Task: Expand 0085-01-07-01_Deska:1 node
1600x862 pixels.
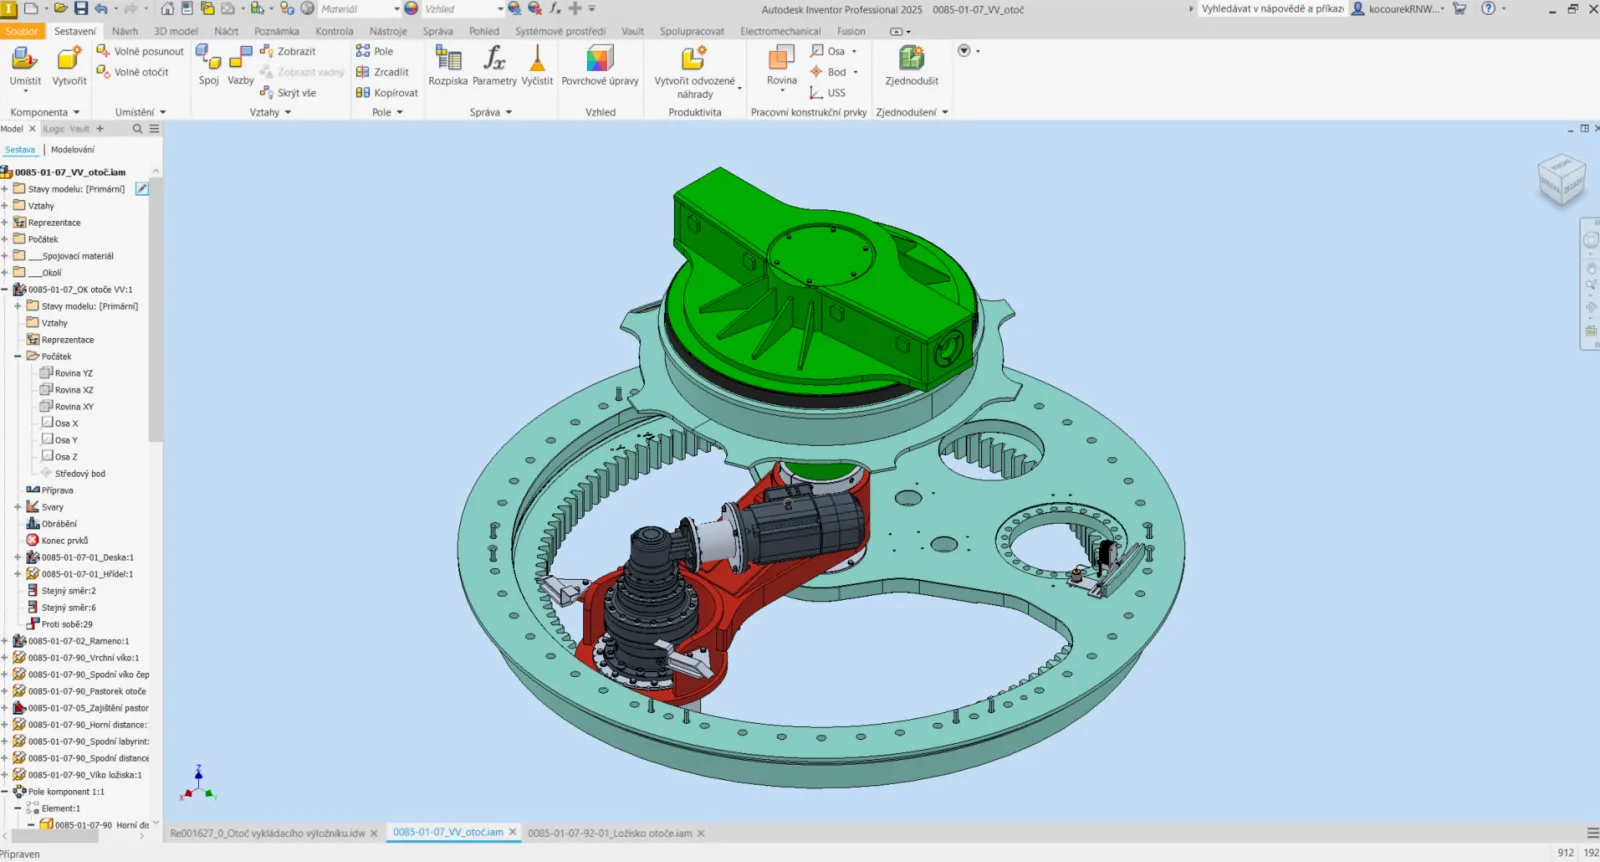Action: coord(18,557)
